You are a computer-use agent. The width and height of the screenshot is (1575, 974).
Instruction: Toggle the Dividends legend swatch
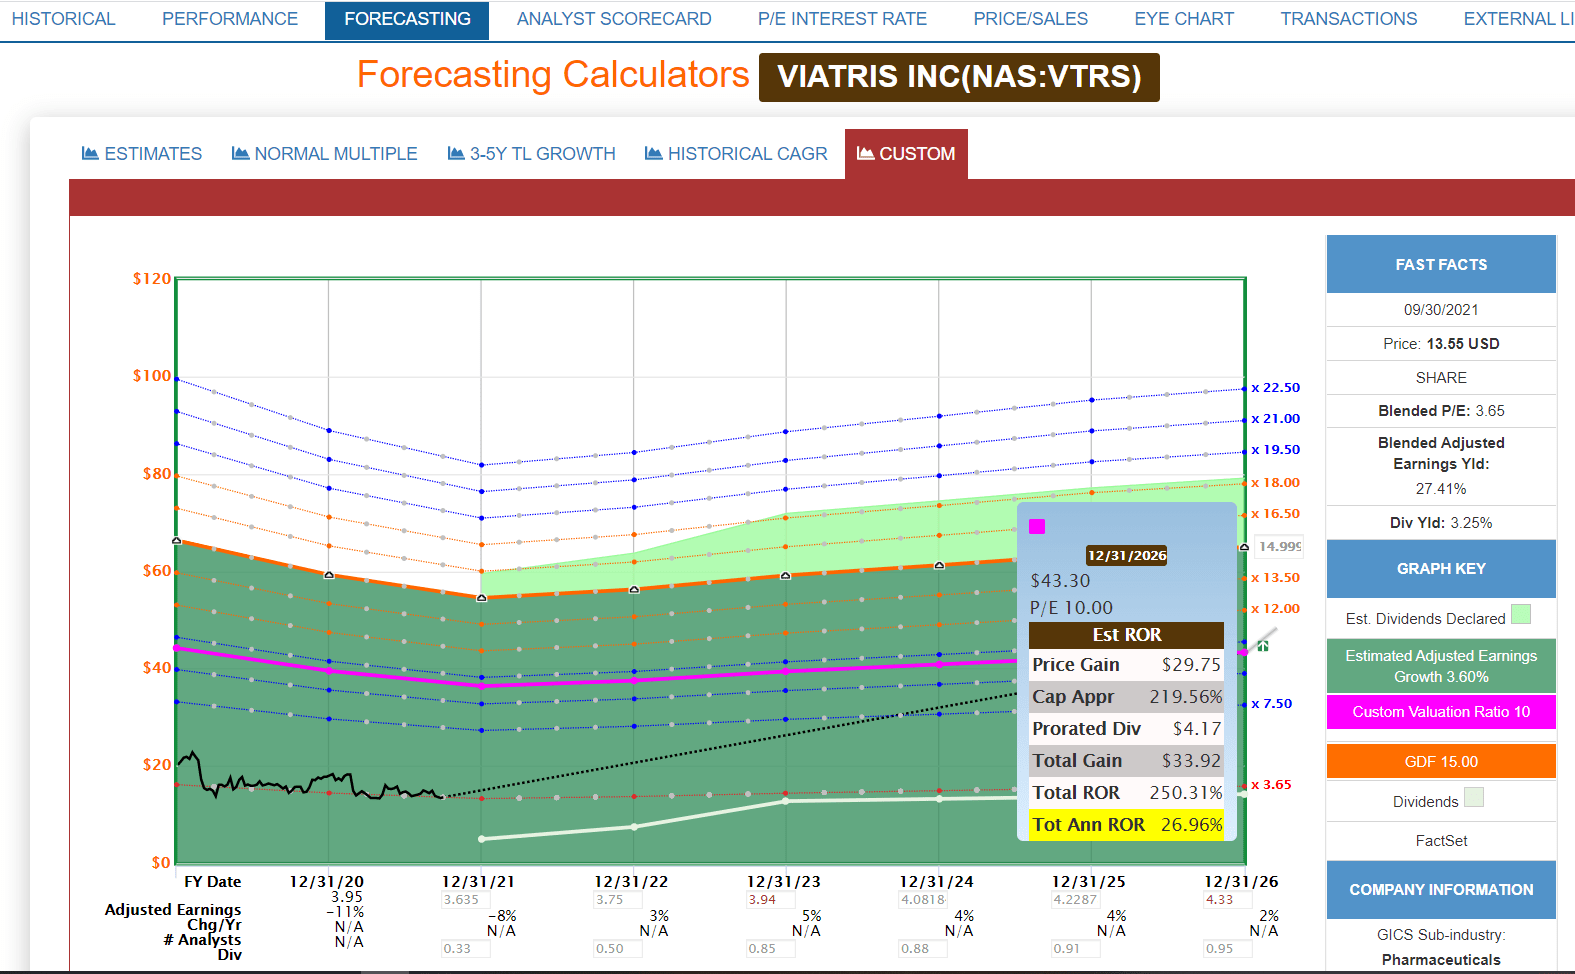point(1474,797)
